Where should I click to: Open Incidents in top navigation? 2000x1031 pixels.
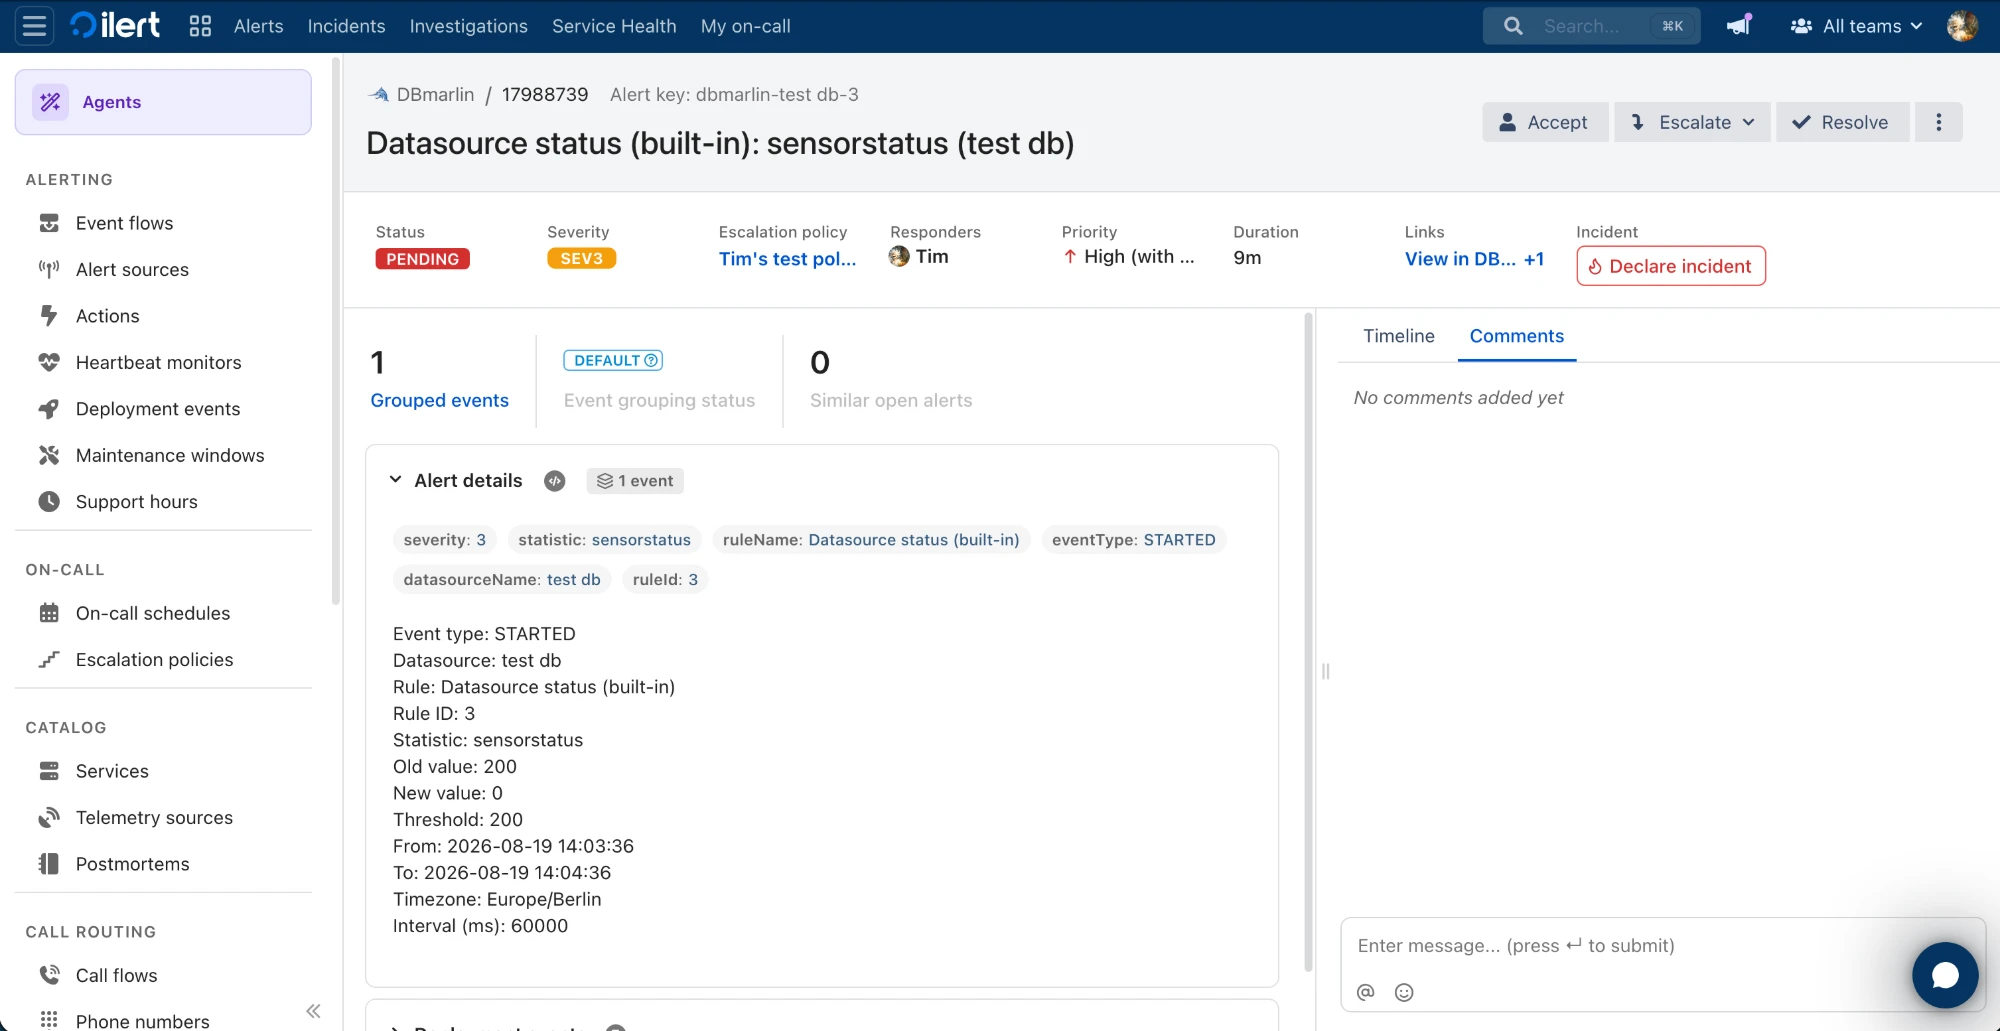346,26
